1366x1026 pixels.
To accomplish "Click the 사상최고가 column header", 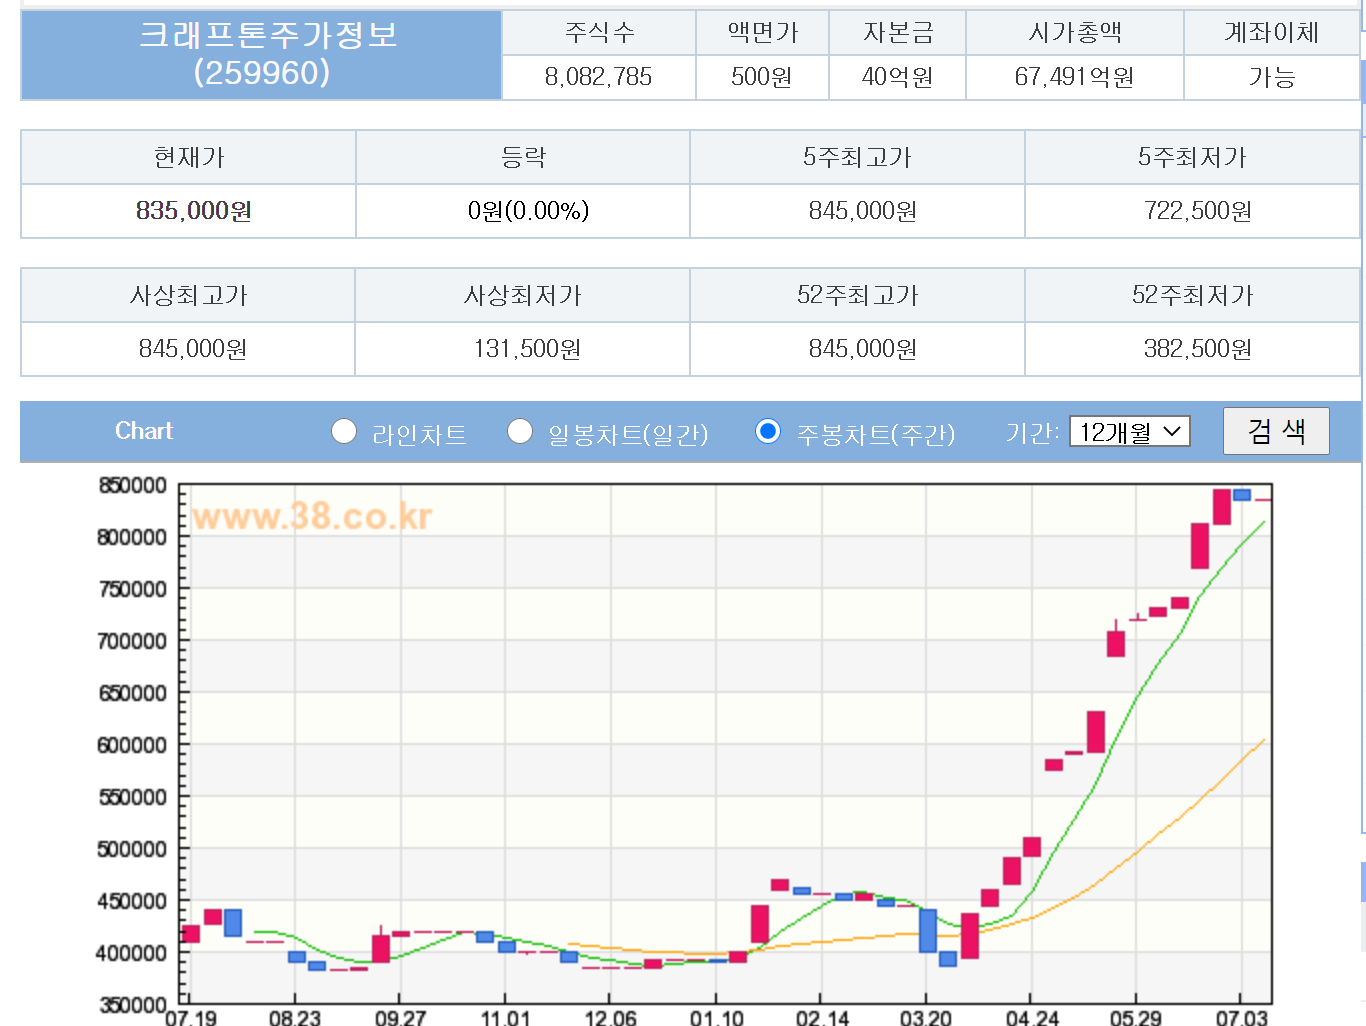I will [188, 295].
